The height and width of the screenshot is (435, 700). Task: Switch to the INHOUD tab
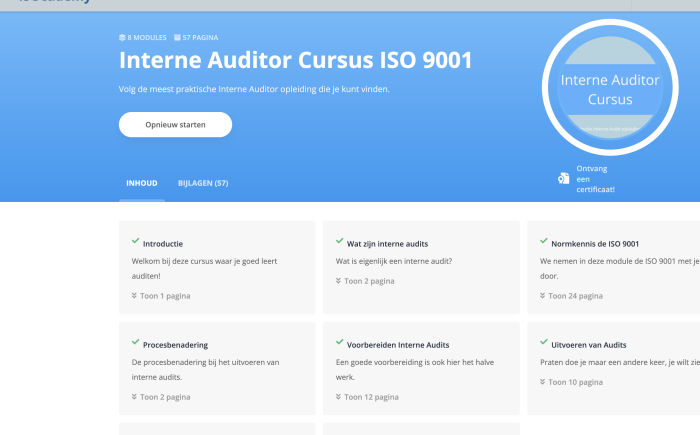pyautogui.click(x=142, y=183)
